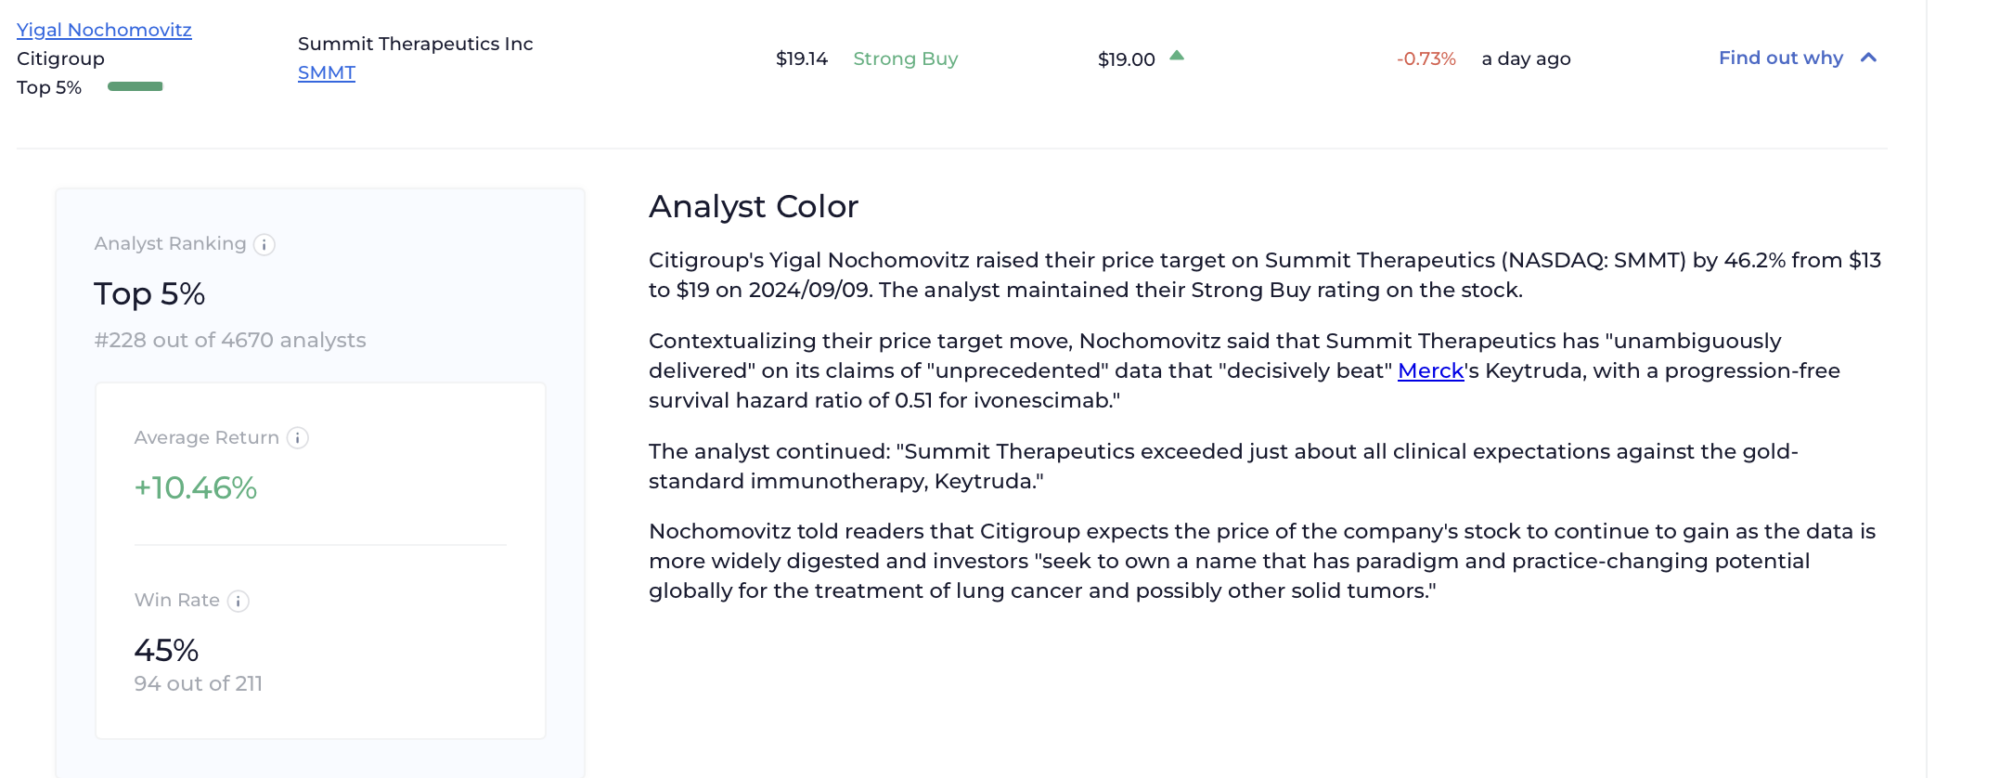
Task: Click the green price target up arrow
Action: coord(1177,56)
